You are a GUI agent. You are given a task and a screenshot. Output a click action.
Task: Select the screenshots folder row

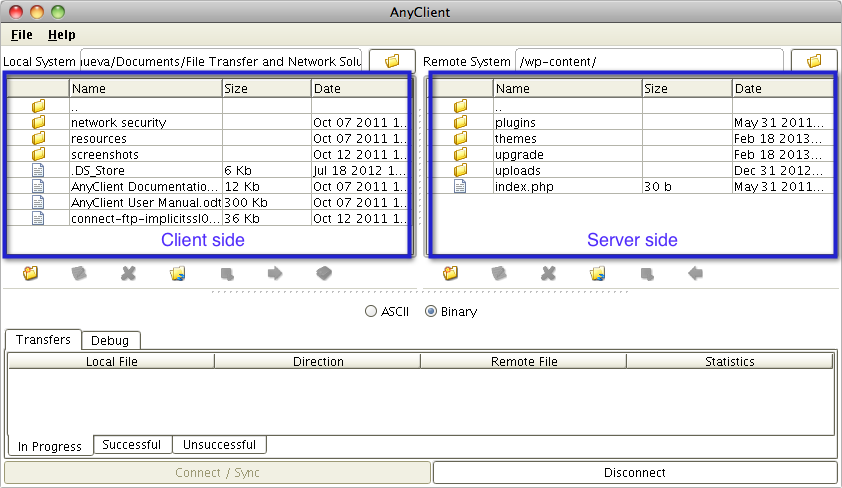click(x=208, y=154)
